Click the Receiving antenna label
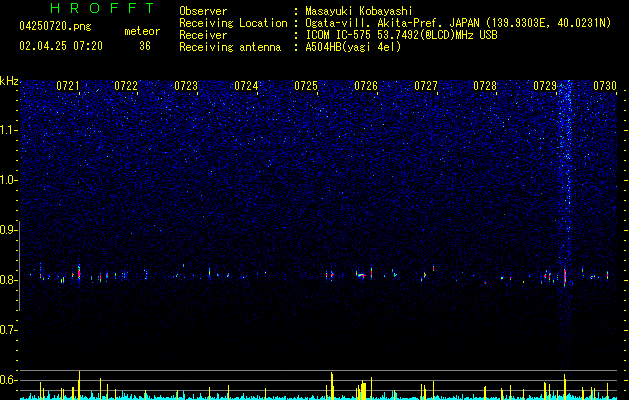Image resolution: width=629 pixels, height=400 pixels. pyautogui.click(x=230, y=47)
